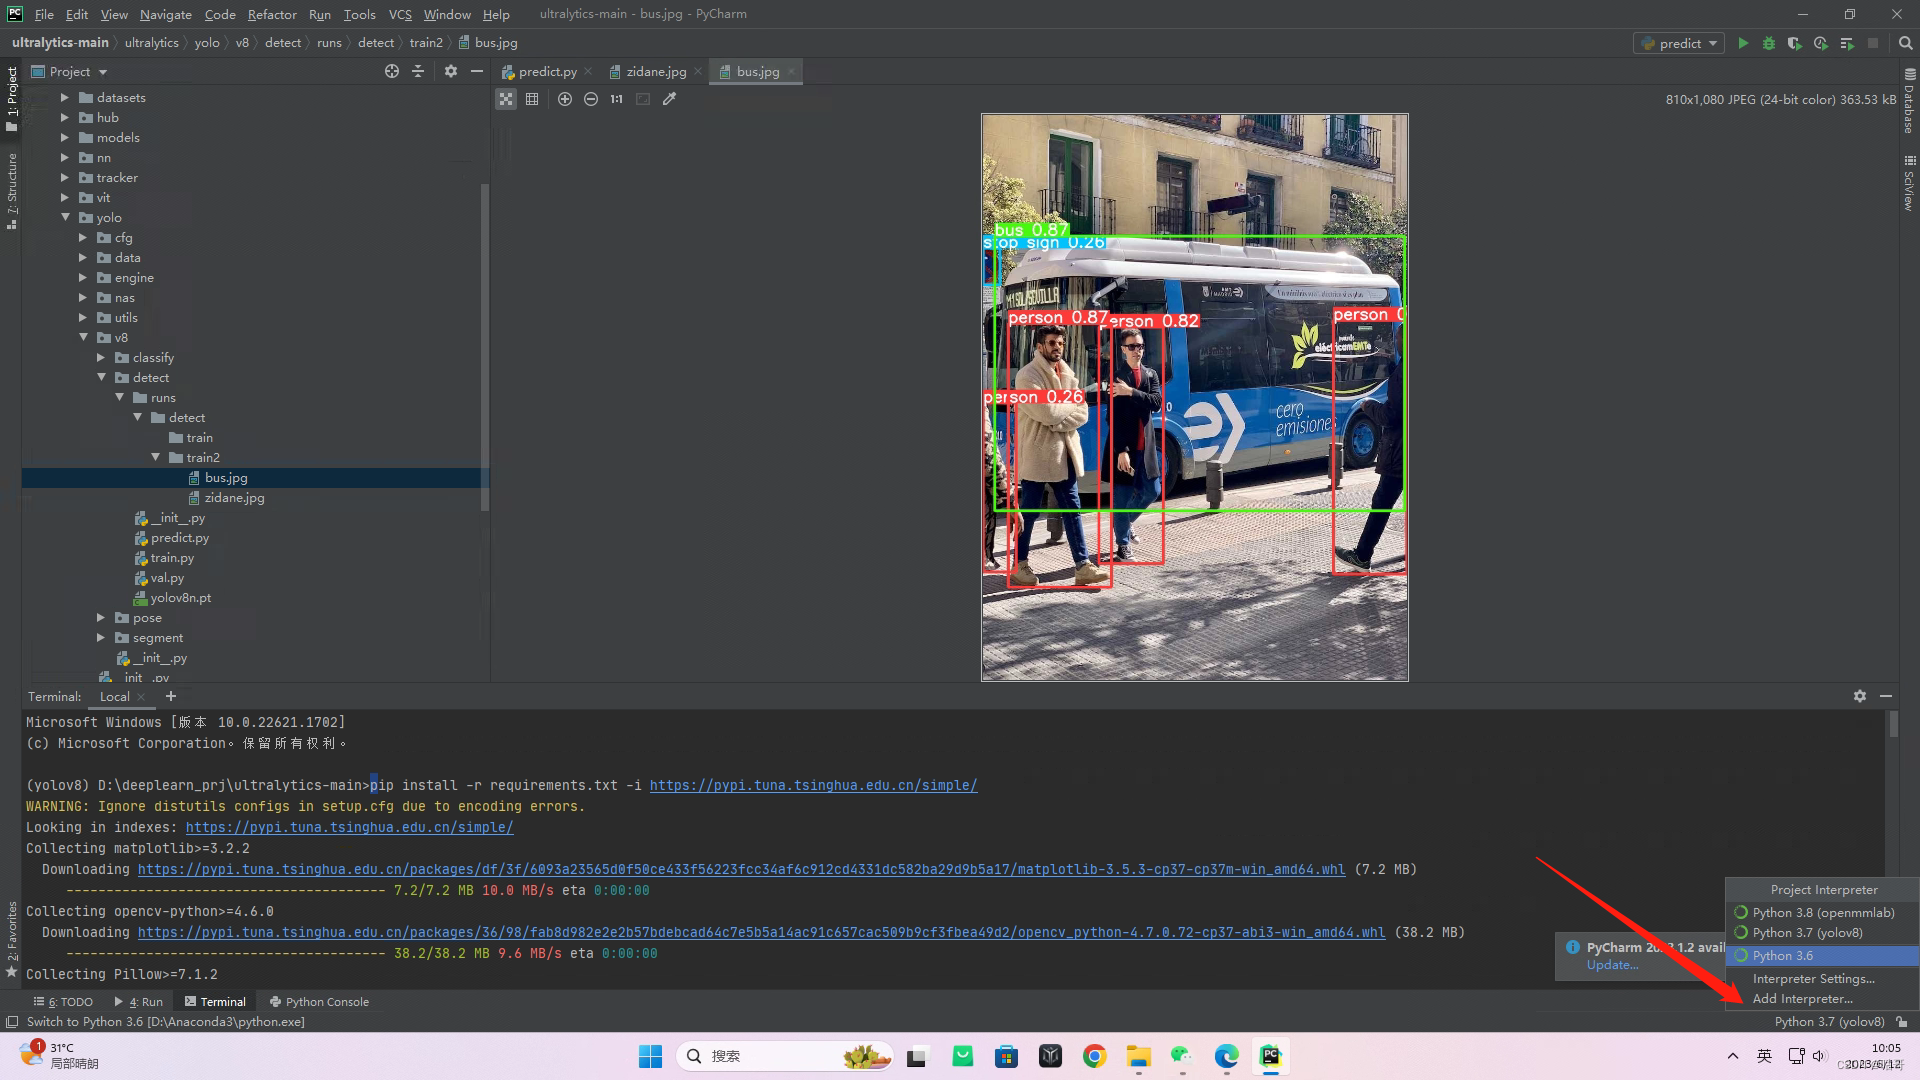Launch the profiler run icon
This screenshot has width=1920, height=1080.
click(x=1821, y=43)
